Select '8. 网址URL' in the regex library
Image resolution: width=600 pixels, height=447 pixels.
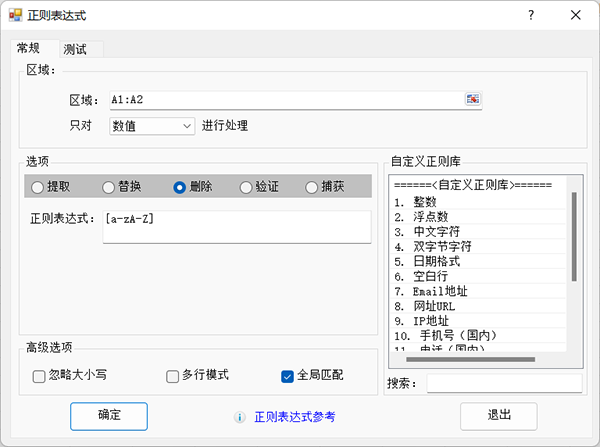[x=479, y=306]
